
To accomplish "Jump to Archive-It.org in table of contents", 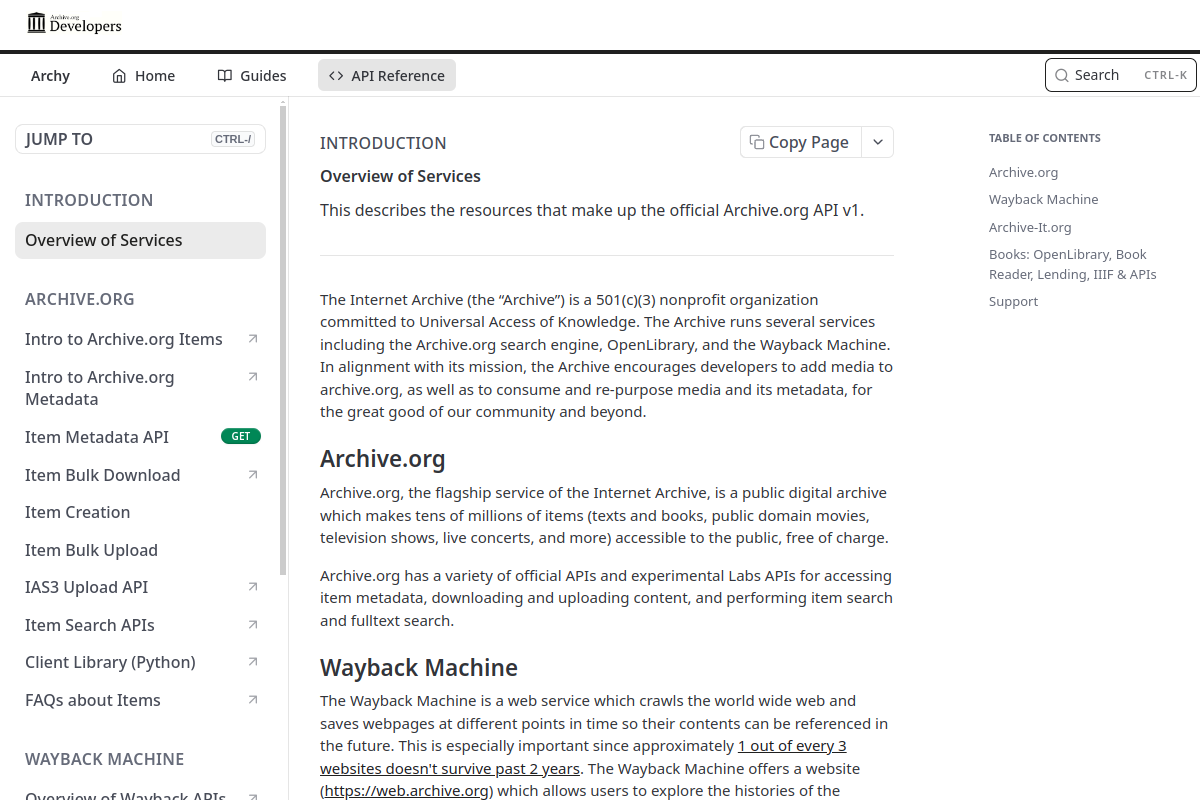I will (1030, 227).
